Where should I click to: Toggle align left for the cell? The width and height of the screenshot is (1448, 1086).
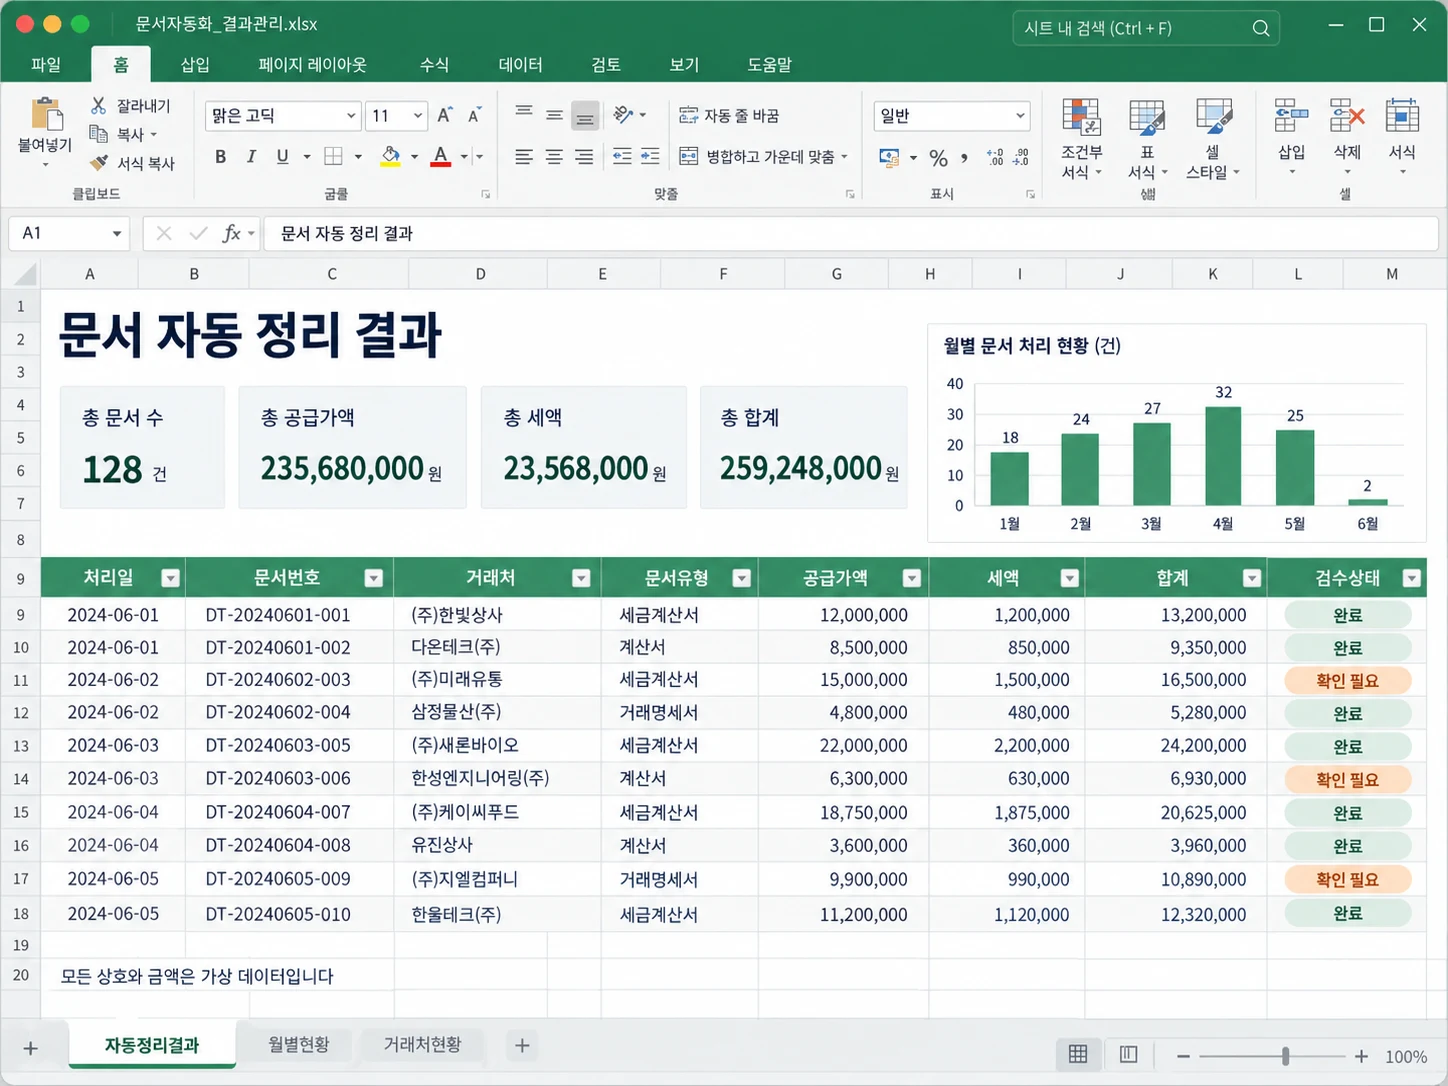tap(524, 157)
